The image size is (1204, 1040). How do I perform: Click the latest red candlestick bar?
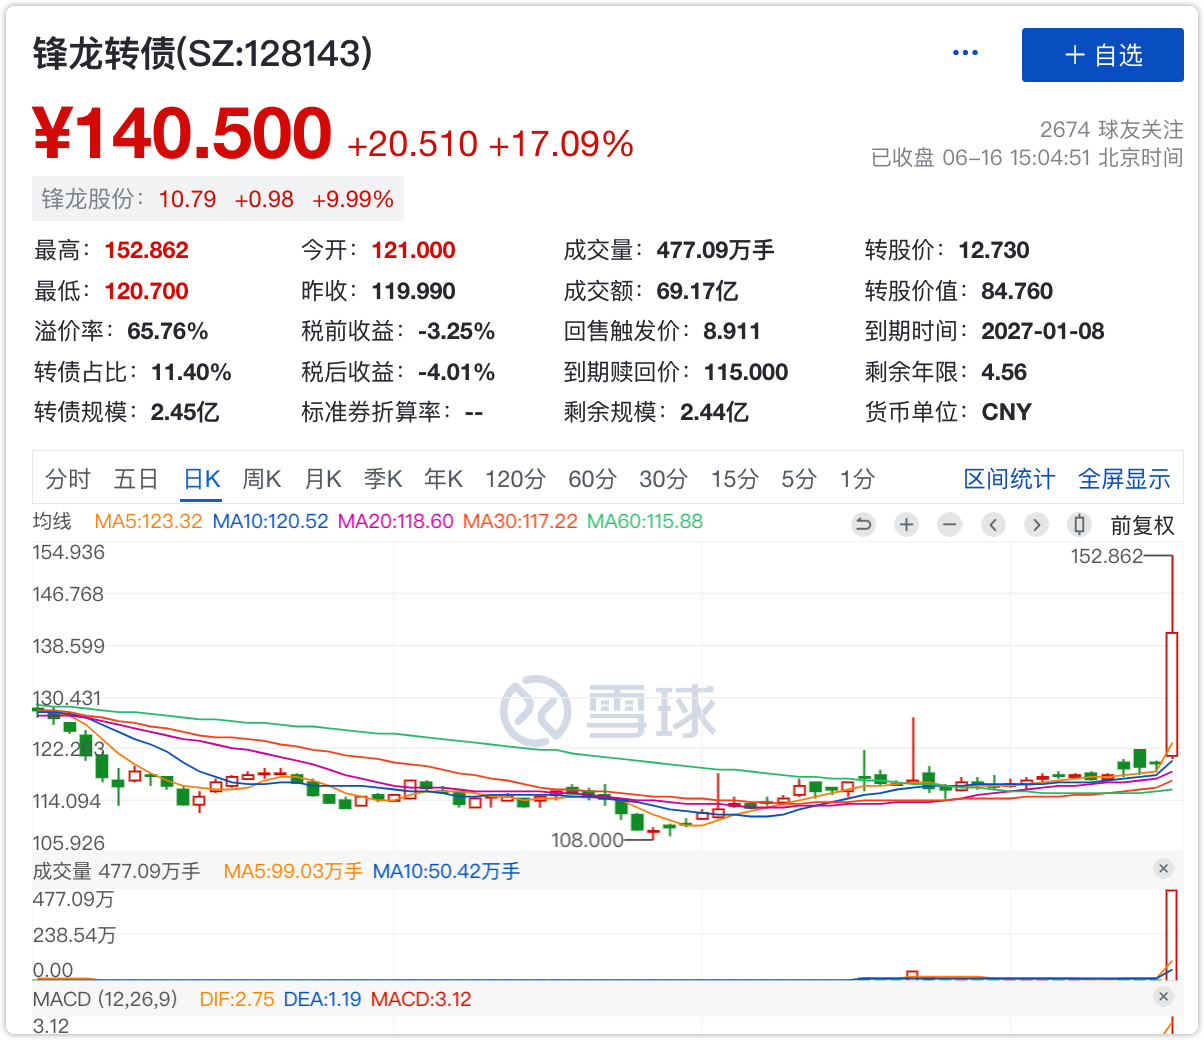point(1171,693)
